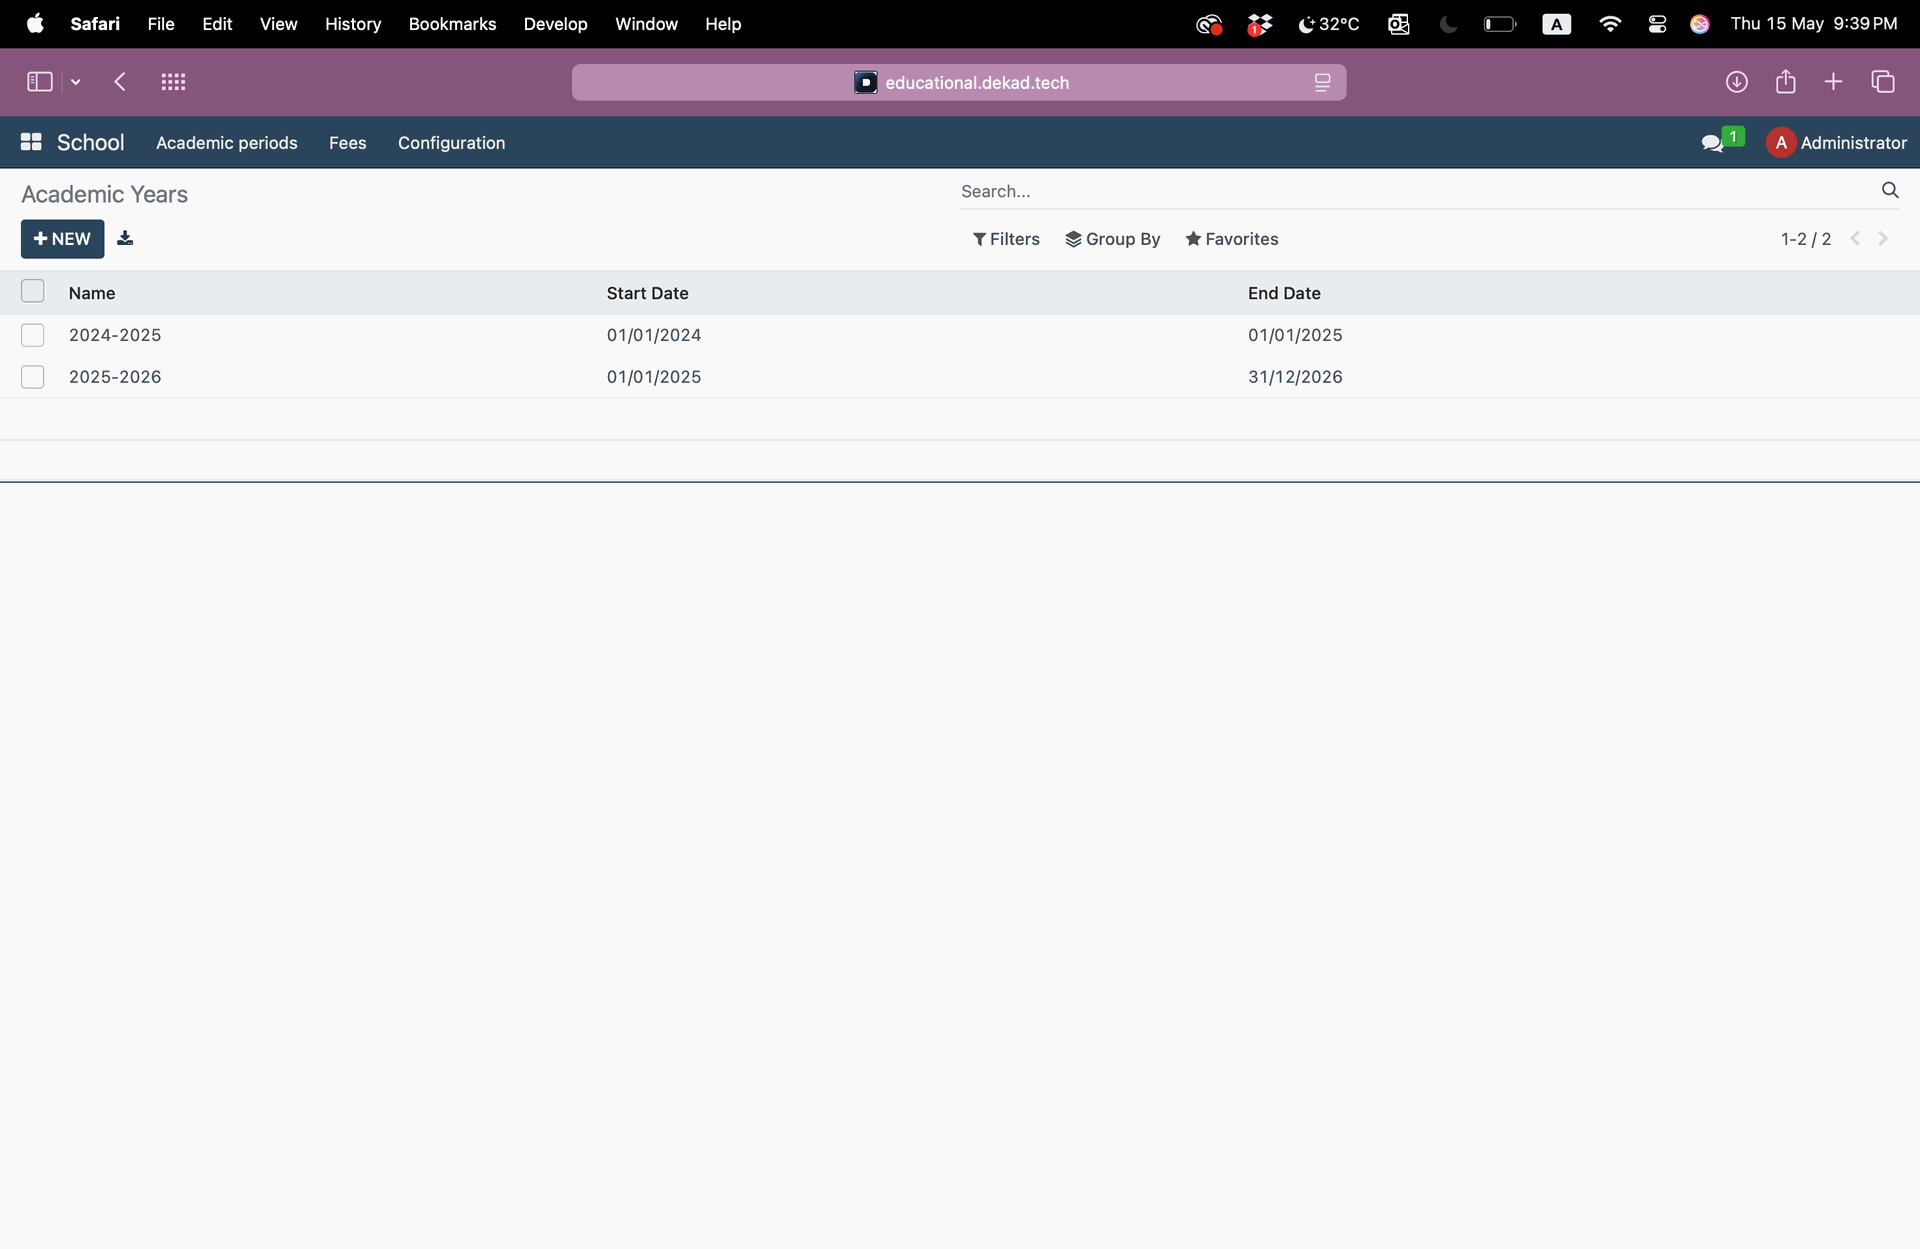The height and width of the screenshot is (1249, 1920).
Task: Toggle the Safari sidebar icon
Action: 40,82
